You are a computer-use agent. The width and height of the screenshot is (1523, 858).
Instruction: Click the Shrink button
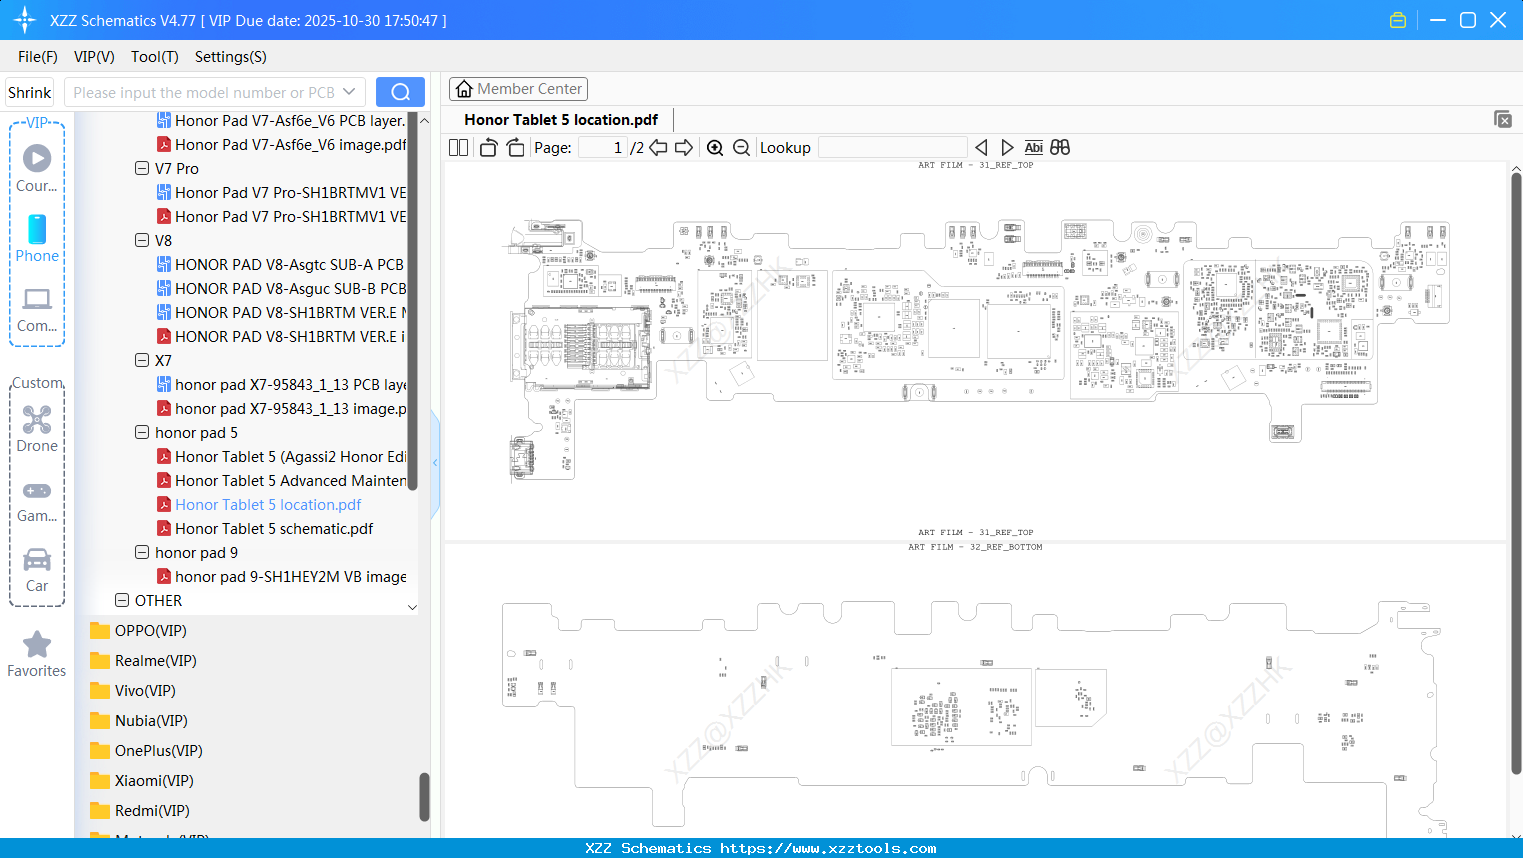tap(30, 92)
